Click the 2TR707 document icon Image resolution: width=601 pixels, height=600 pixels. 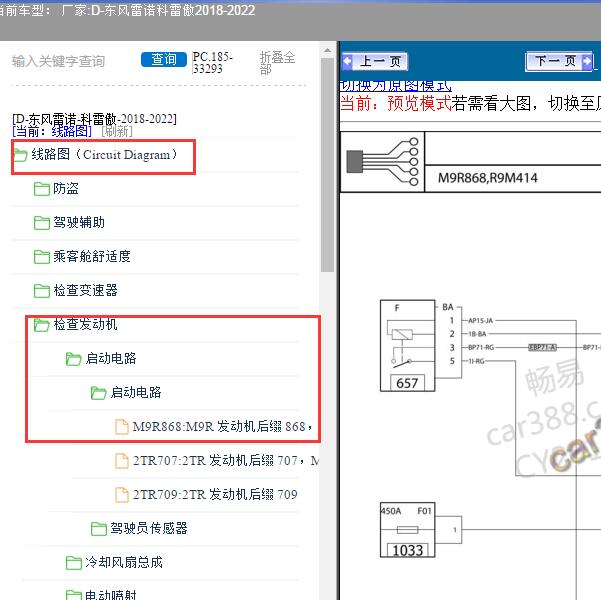(x=122, y=461)
